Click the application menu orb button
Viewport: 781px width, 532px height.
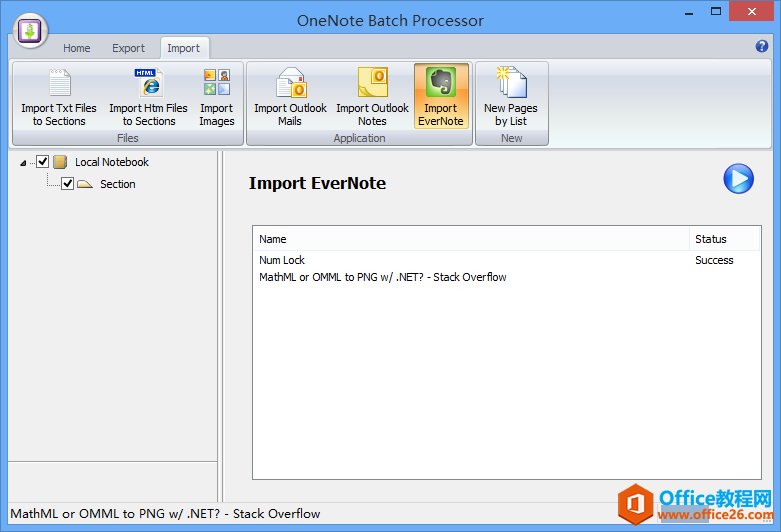[x=30, y=31]
